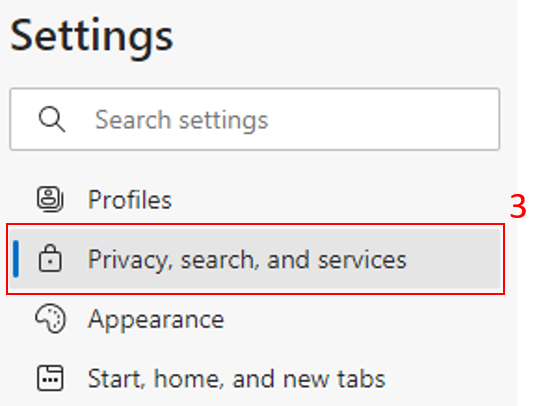
Task: Select the Appearance paint palette icon
Action: (x=50, y=318)
